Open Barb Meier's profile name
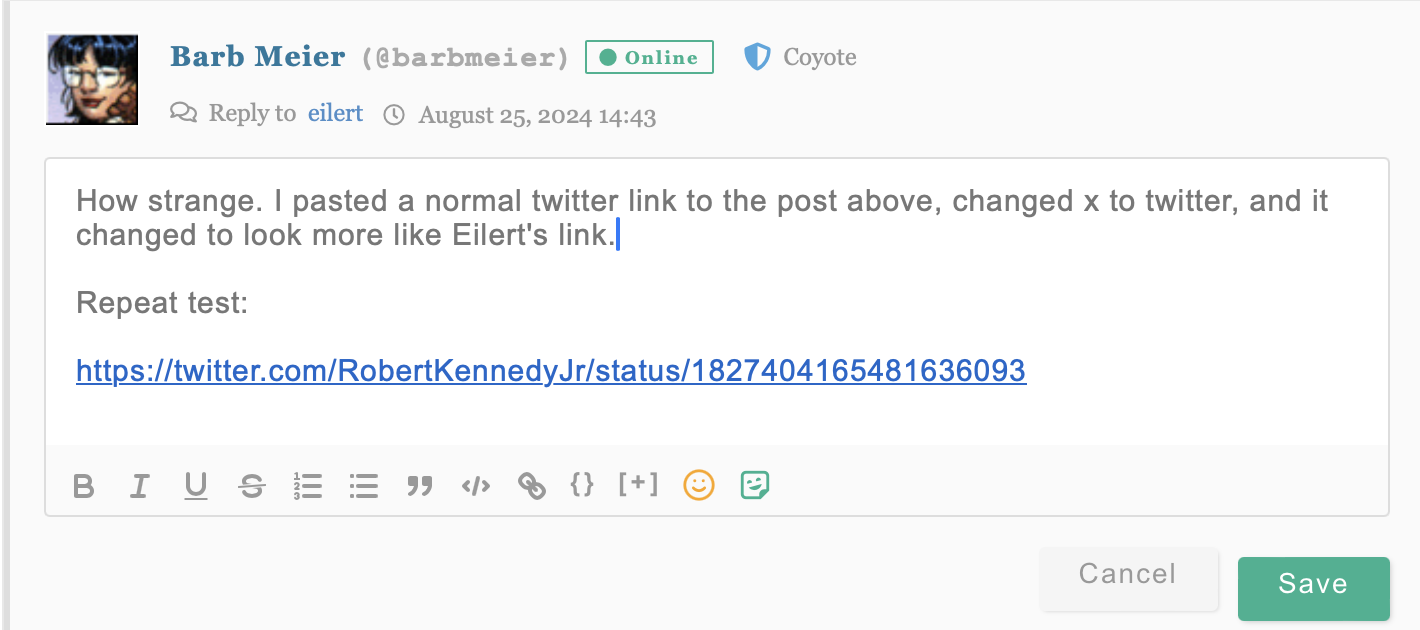Screen dimensions: 1420x630 pos(258,57)
